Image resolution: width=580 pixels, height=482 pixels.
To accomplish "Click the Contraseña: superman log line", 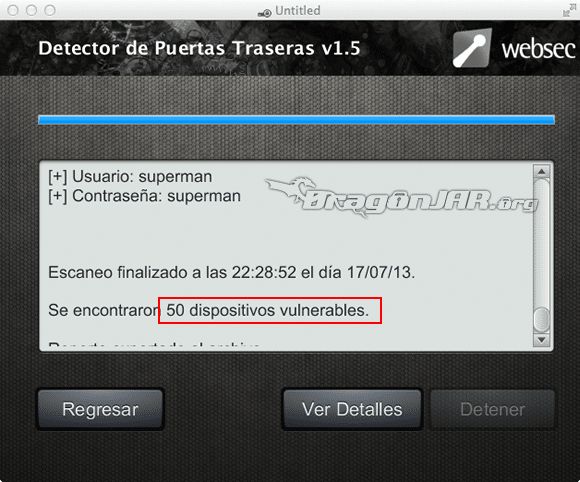I will pos(144,196).
